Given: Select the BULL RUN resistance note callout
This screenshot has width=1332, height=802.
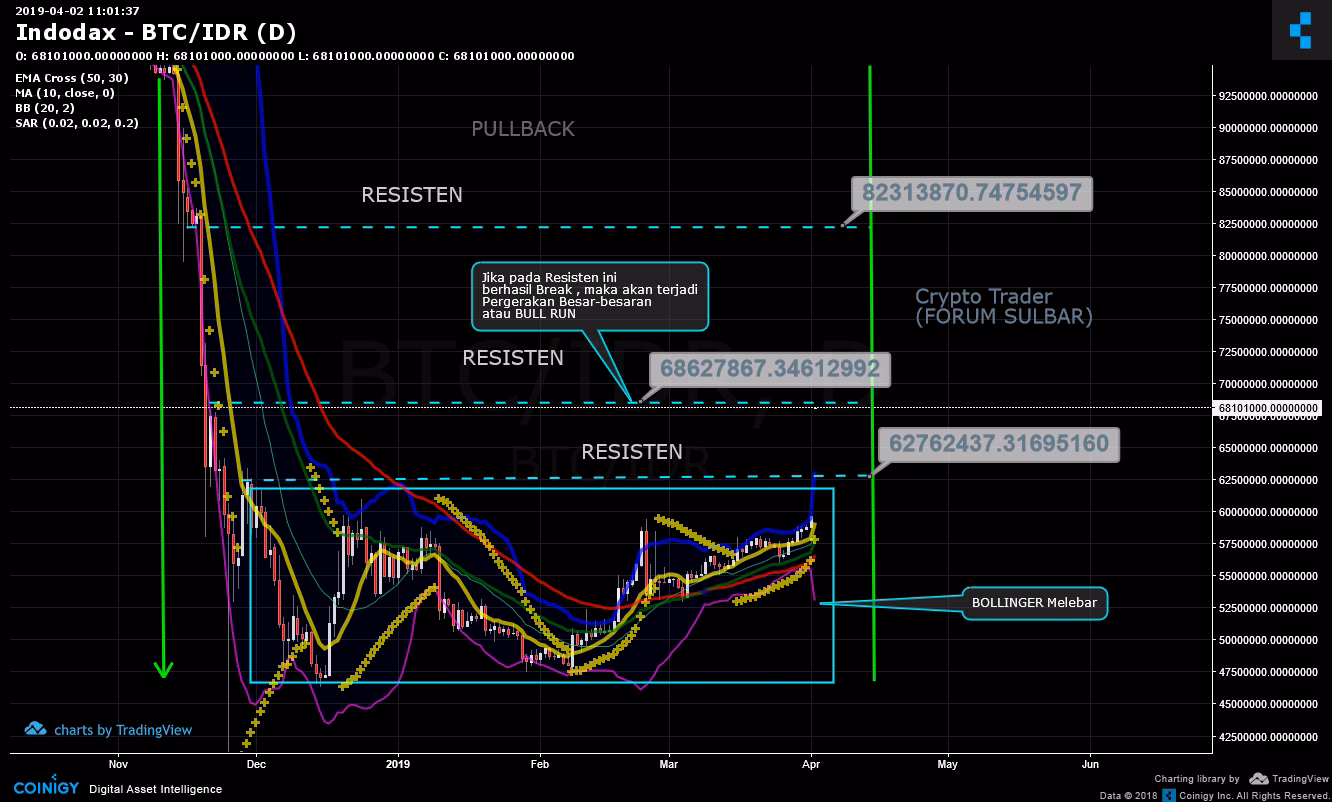Looking at the screenshot, I should pyautogui.click(x=590, y=295).
